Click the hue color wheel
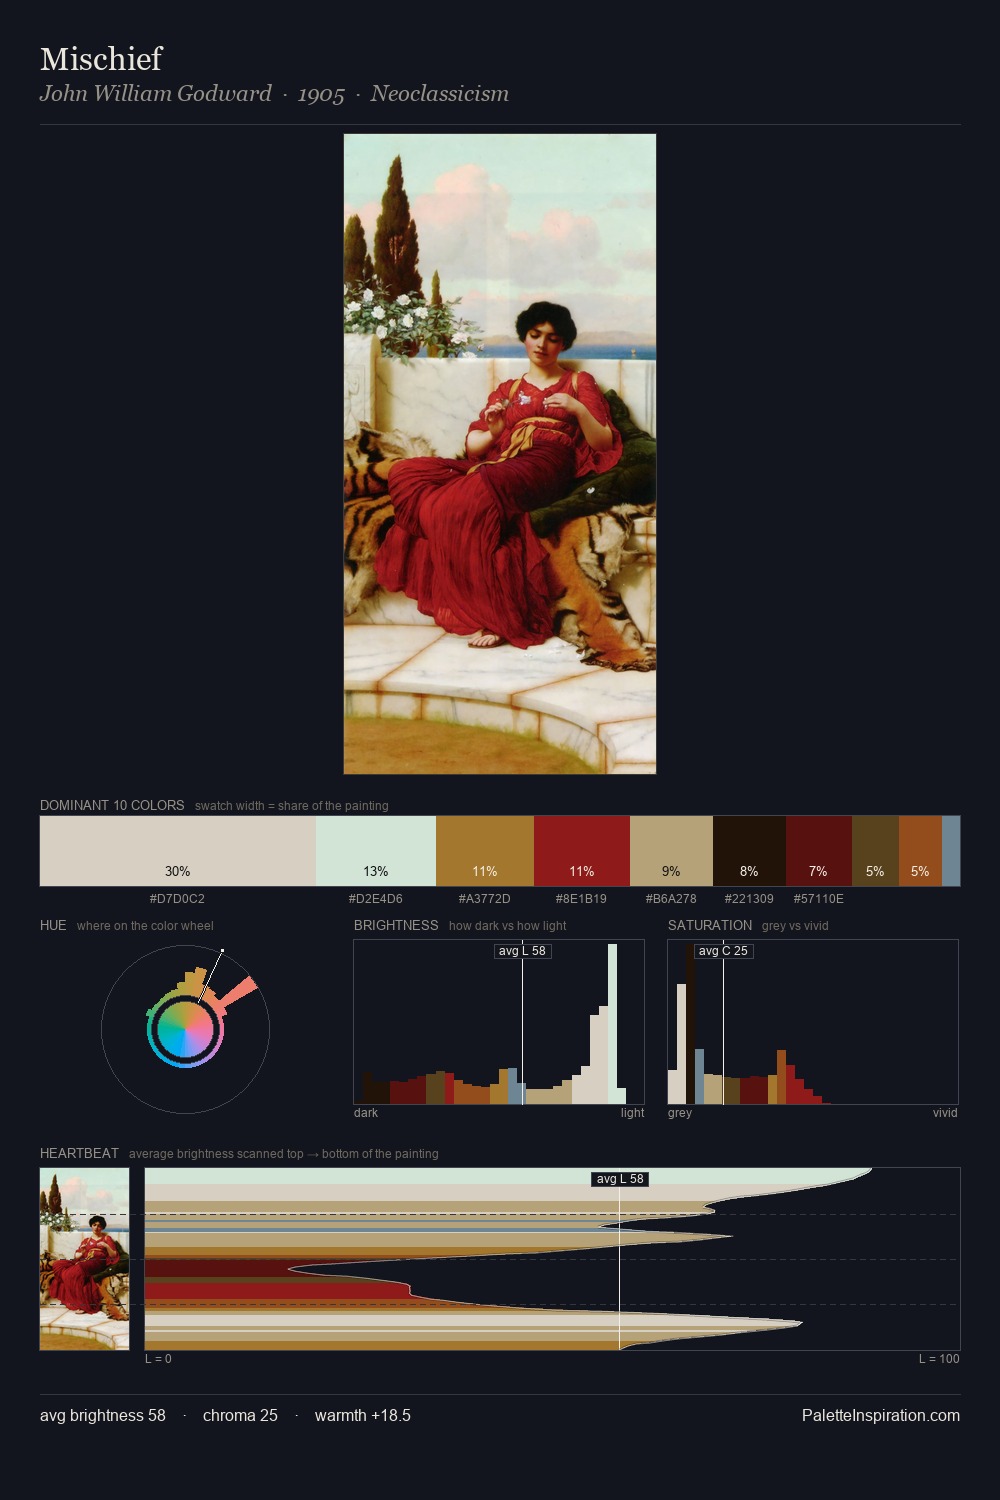This screenshot has width=1000, height=1500. pos(185,1029)
